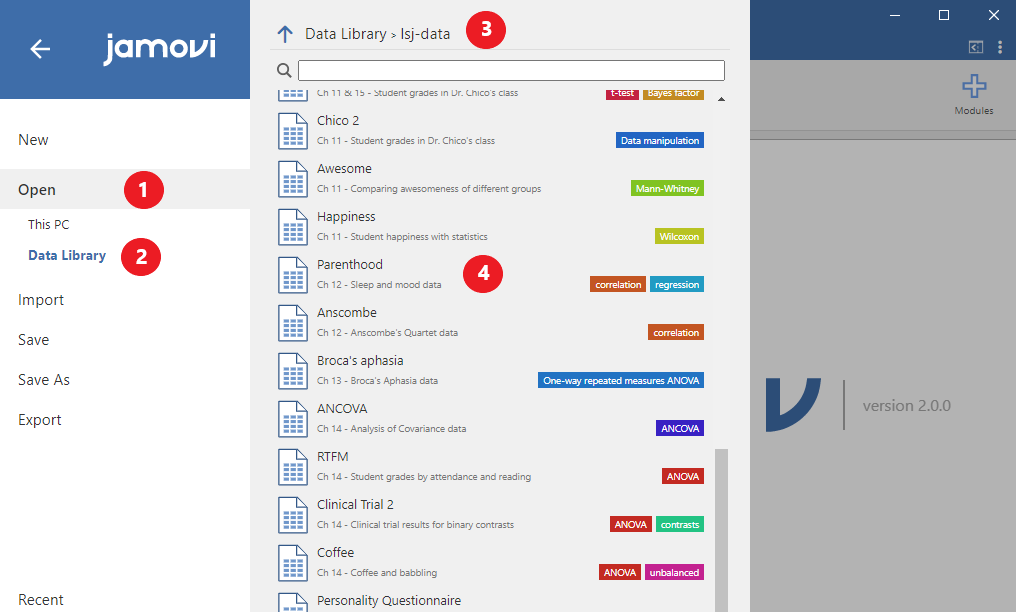The width and height of the screenshot is (1016, 612).
Task: Click 'Ch 14 - Coffee and babbling' description
Action: 376,572
